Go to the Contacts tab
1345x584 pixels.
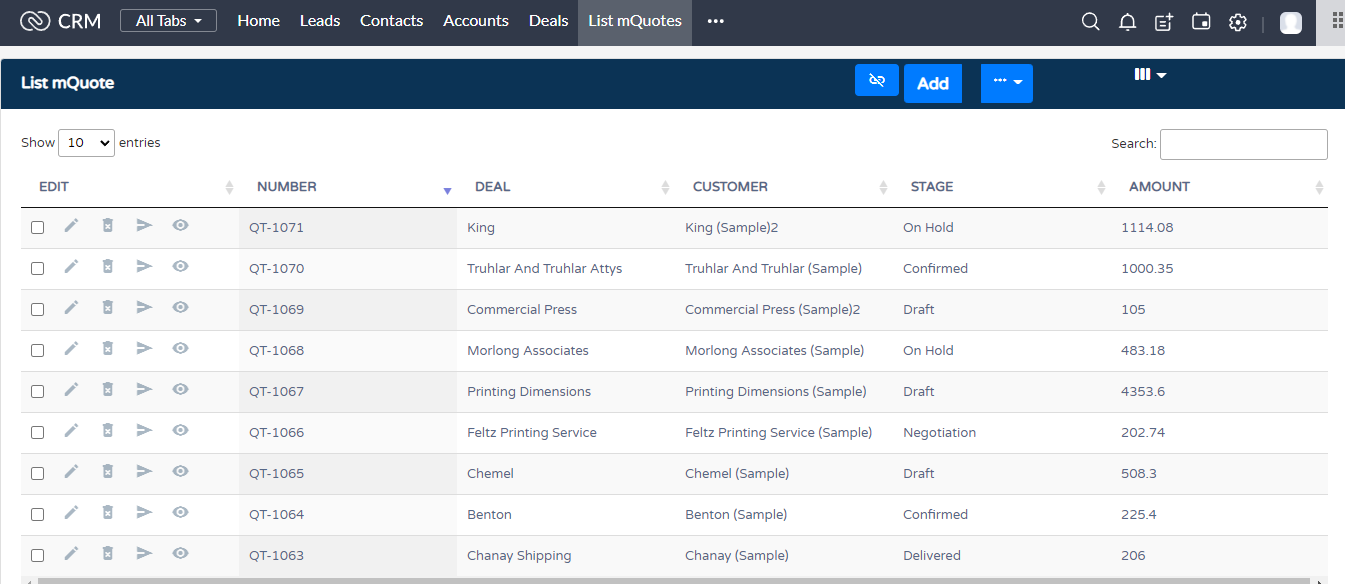tap(391, 21)
